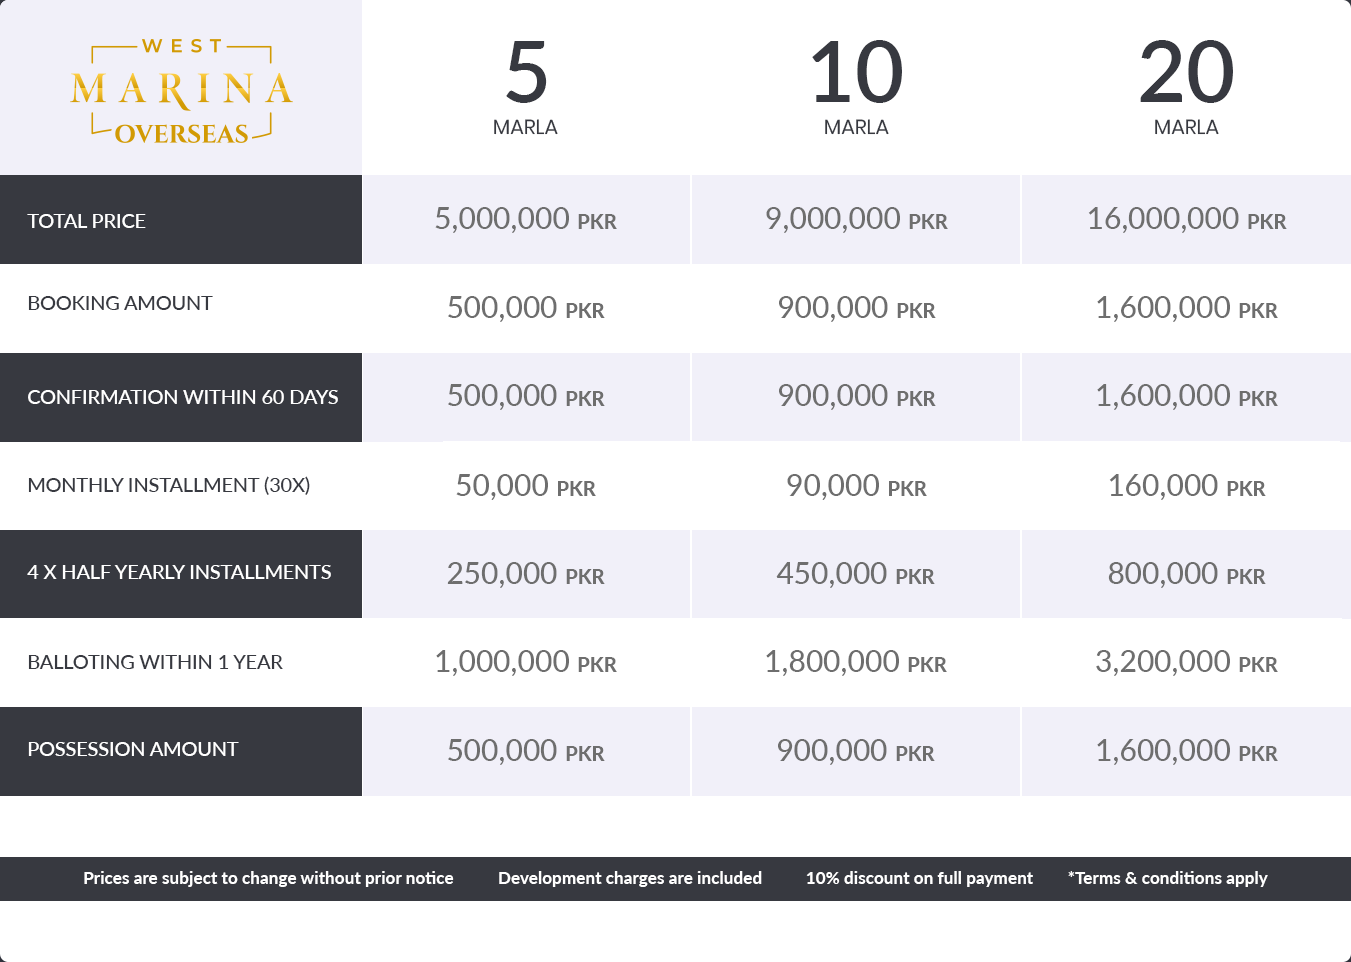Click Balloting Within 1 Year label
1351x962 pixels.
click(x=155, y=662)
